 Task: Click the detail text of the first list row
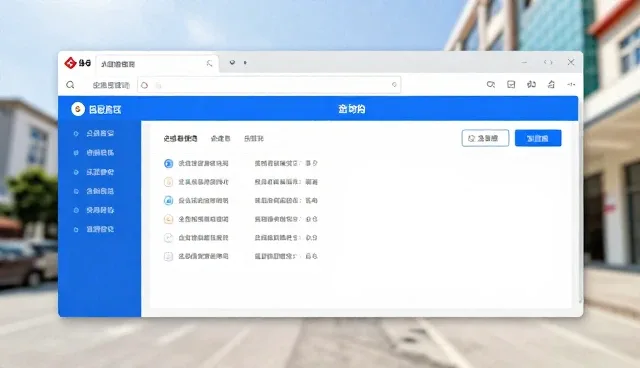286,163
